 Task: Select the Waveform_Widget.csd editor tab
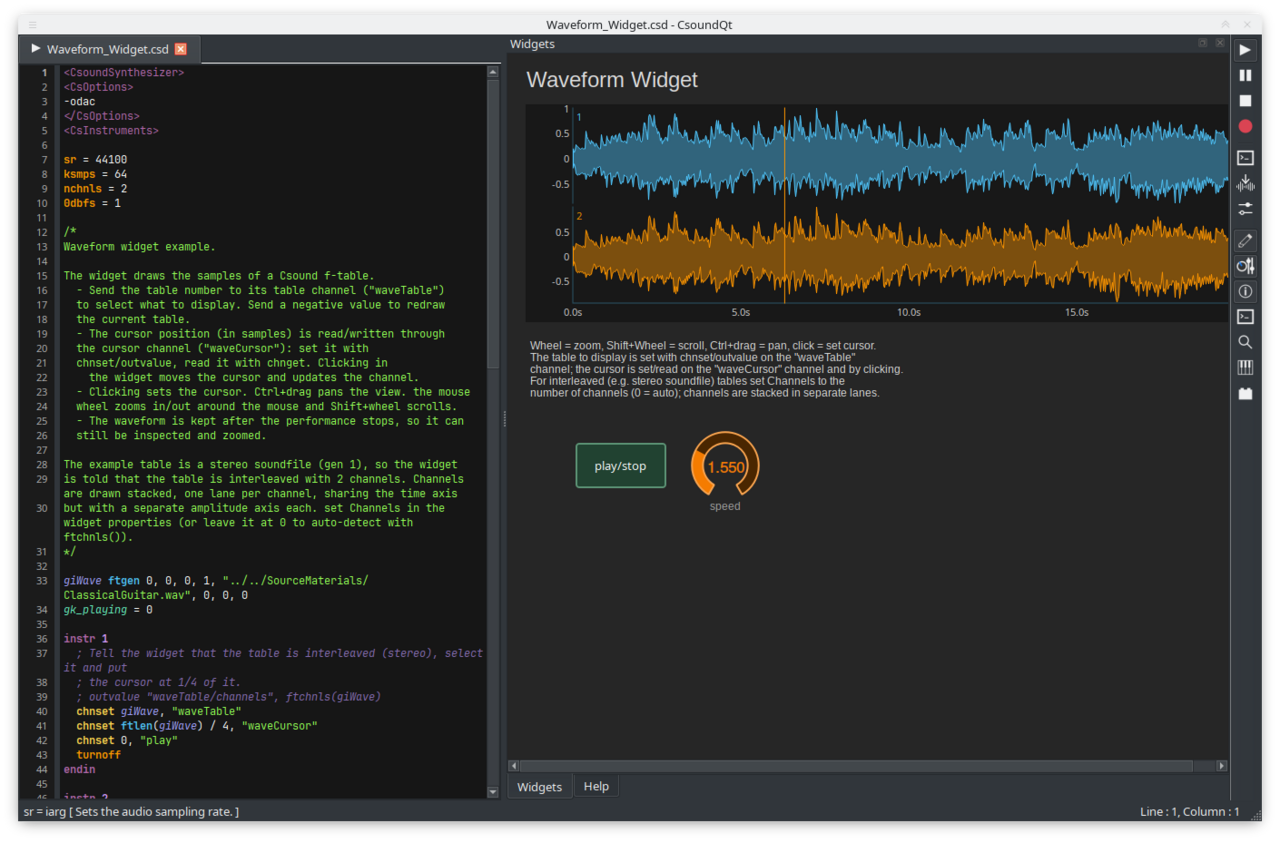108,49
